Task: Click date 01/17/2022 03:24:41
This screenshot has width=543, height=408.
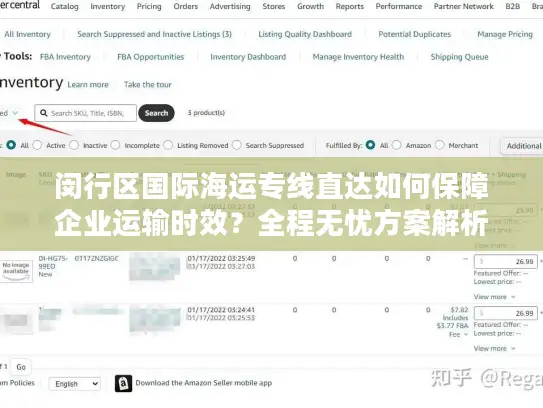Action: tap(221, 310)
